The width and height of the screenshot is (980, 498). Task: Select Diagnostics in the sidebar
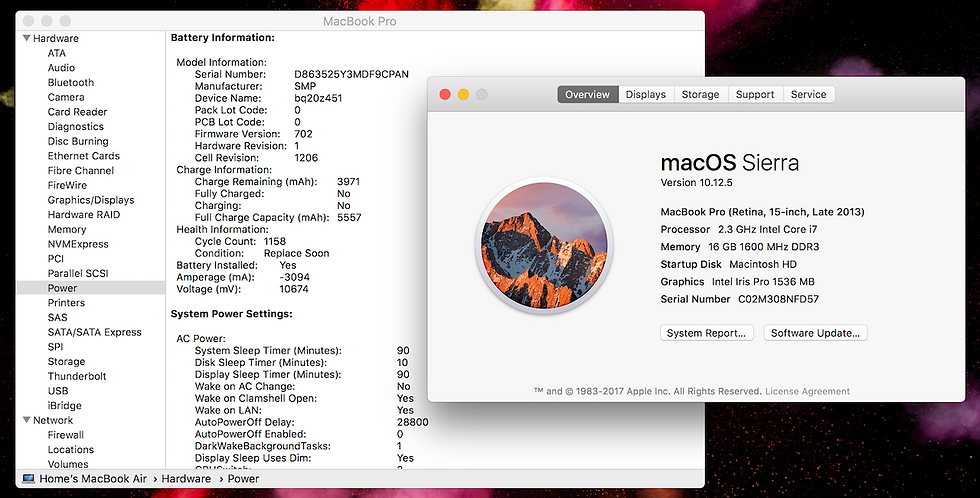point(76,126)
